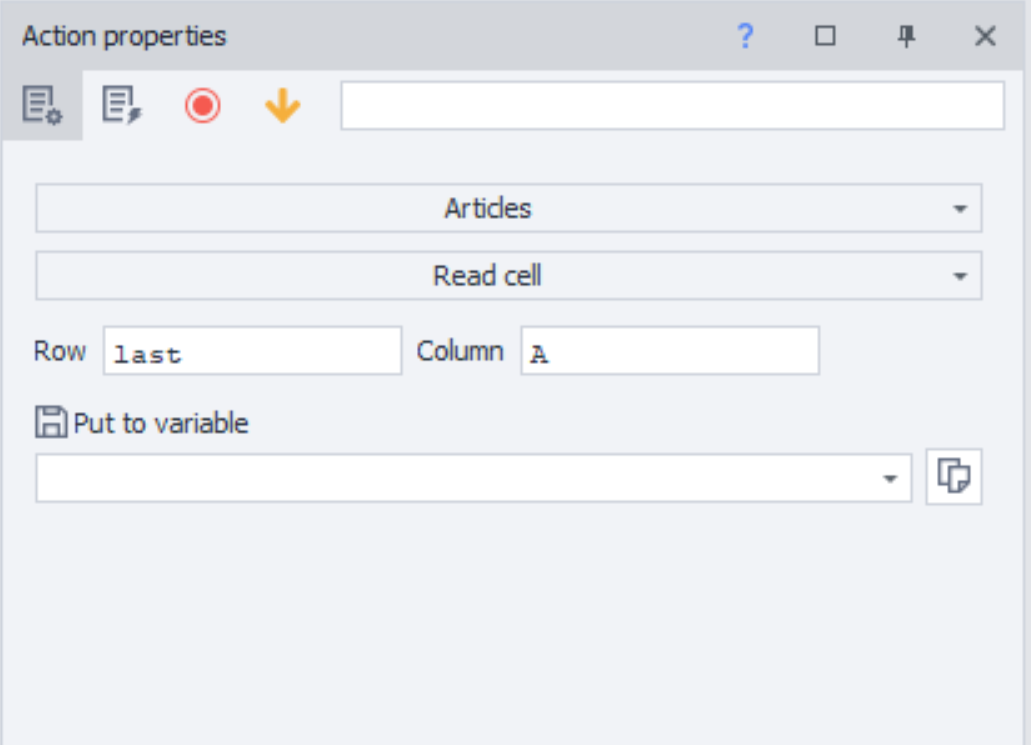Open the Articles table dropdown
The width and height of the screenshot is (1031, 745).
click(488, 208)
